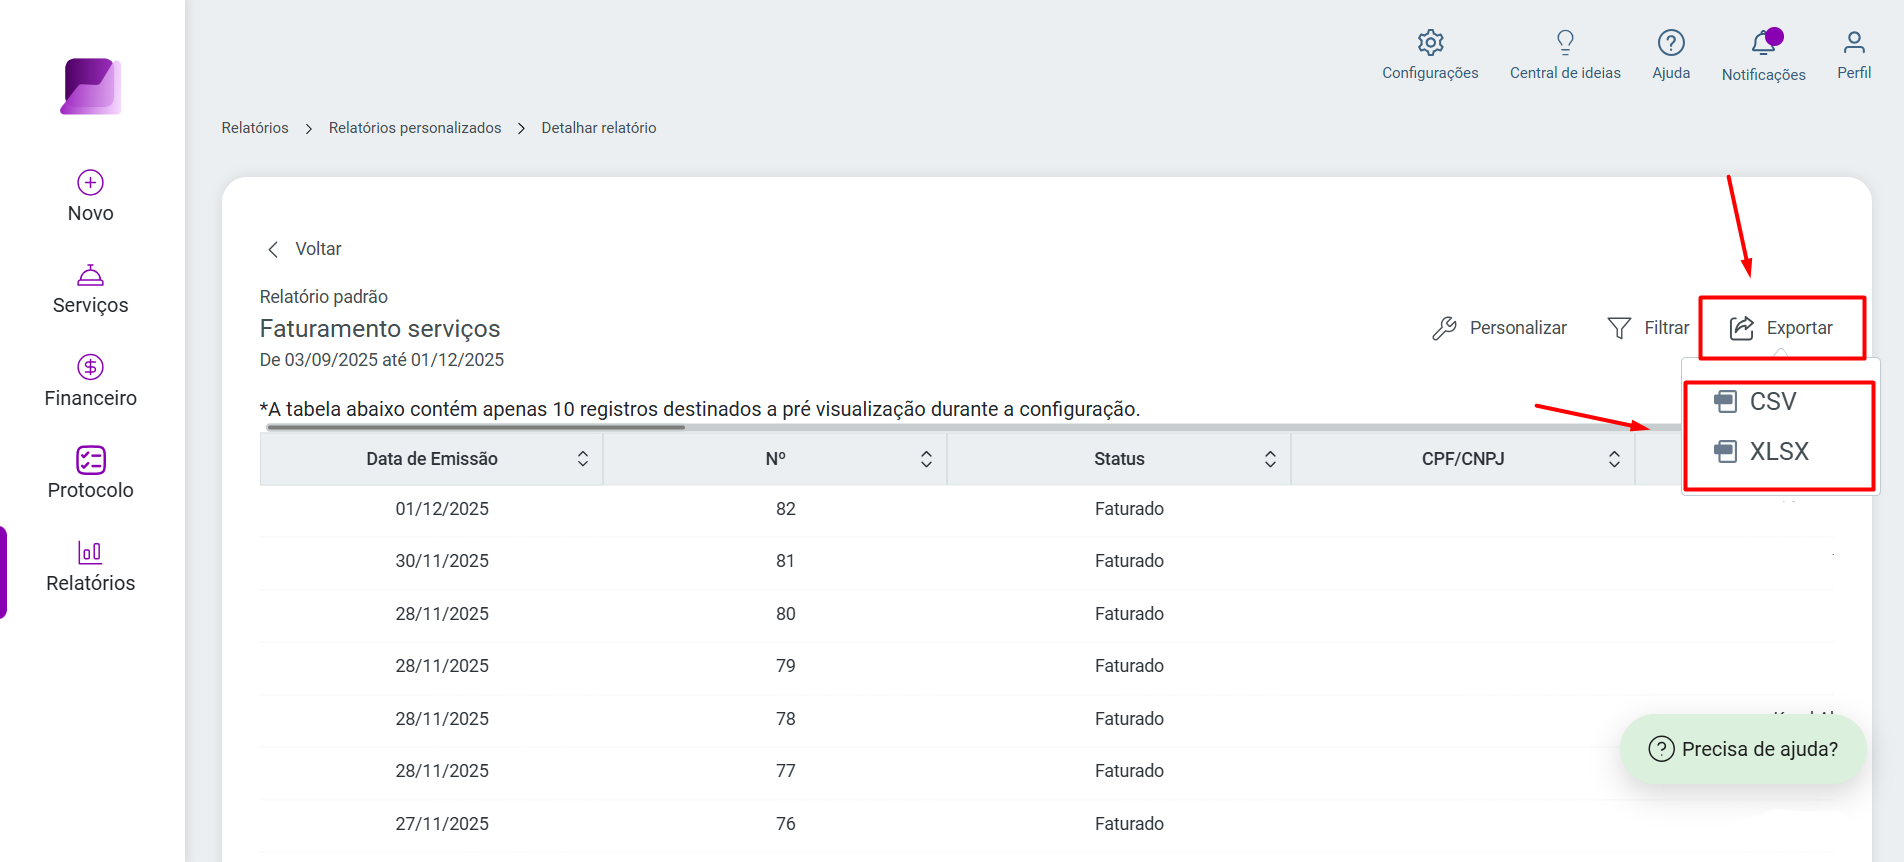The width and height of the screenshot is (1904, 862).
Task: Click the Personalizar wrench icon
Action: (x=1445, y=328)
